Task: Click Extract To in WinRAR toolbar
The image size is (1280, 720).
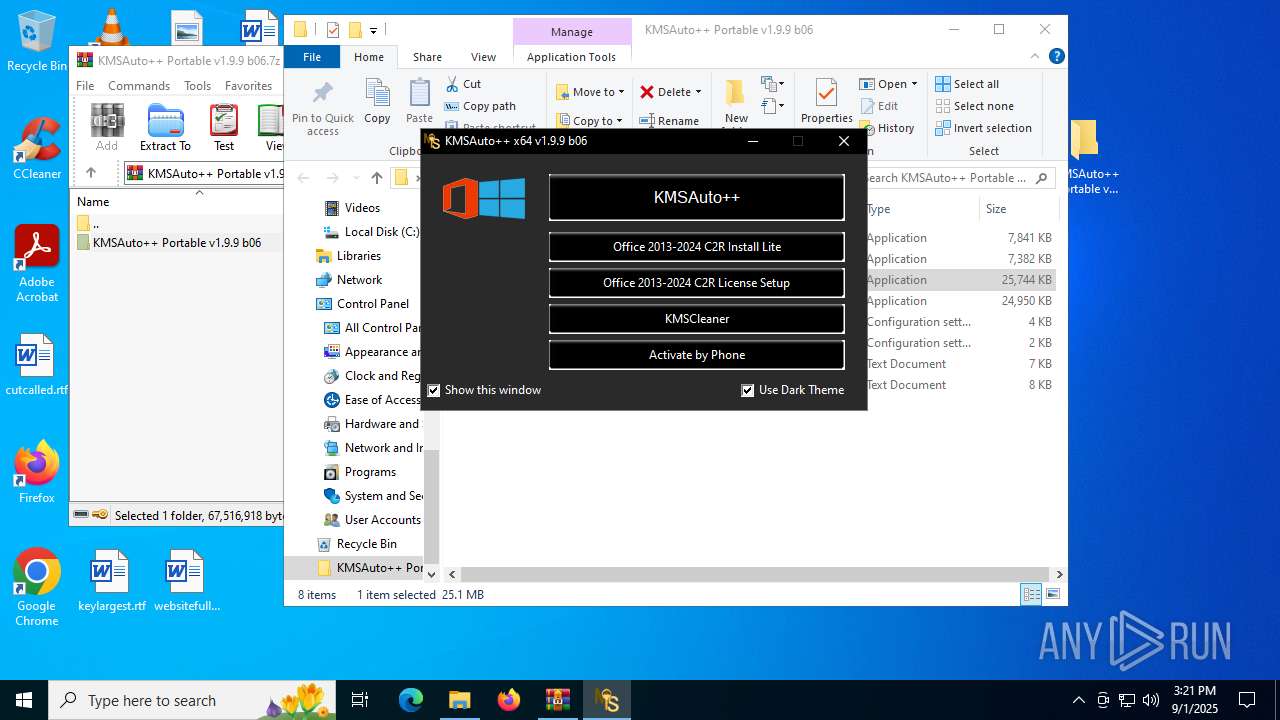Action: (x=165, y=128)
